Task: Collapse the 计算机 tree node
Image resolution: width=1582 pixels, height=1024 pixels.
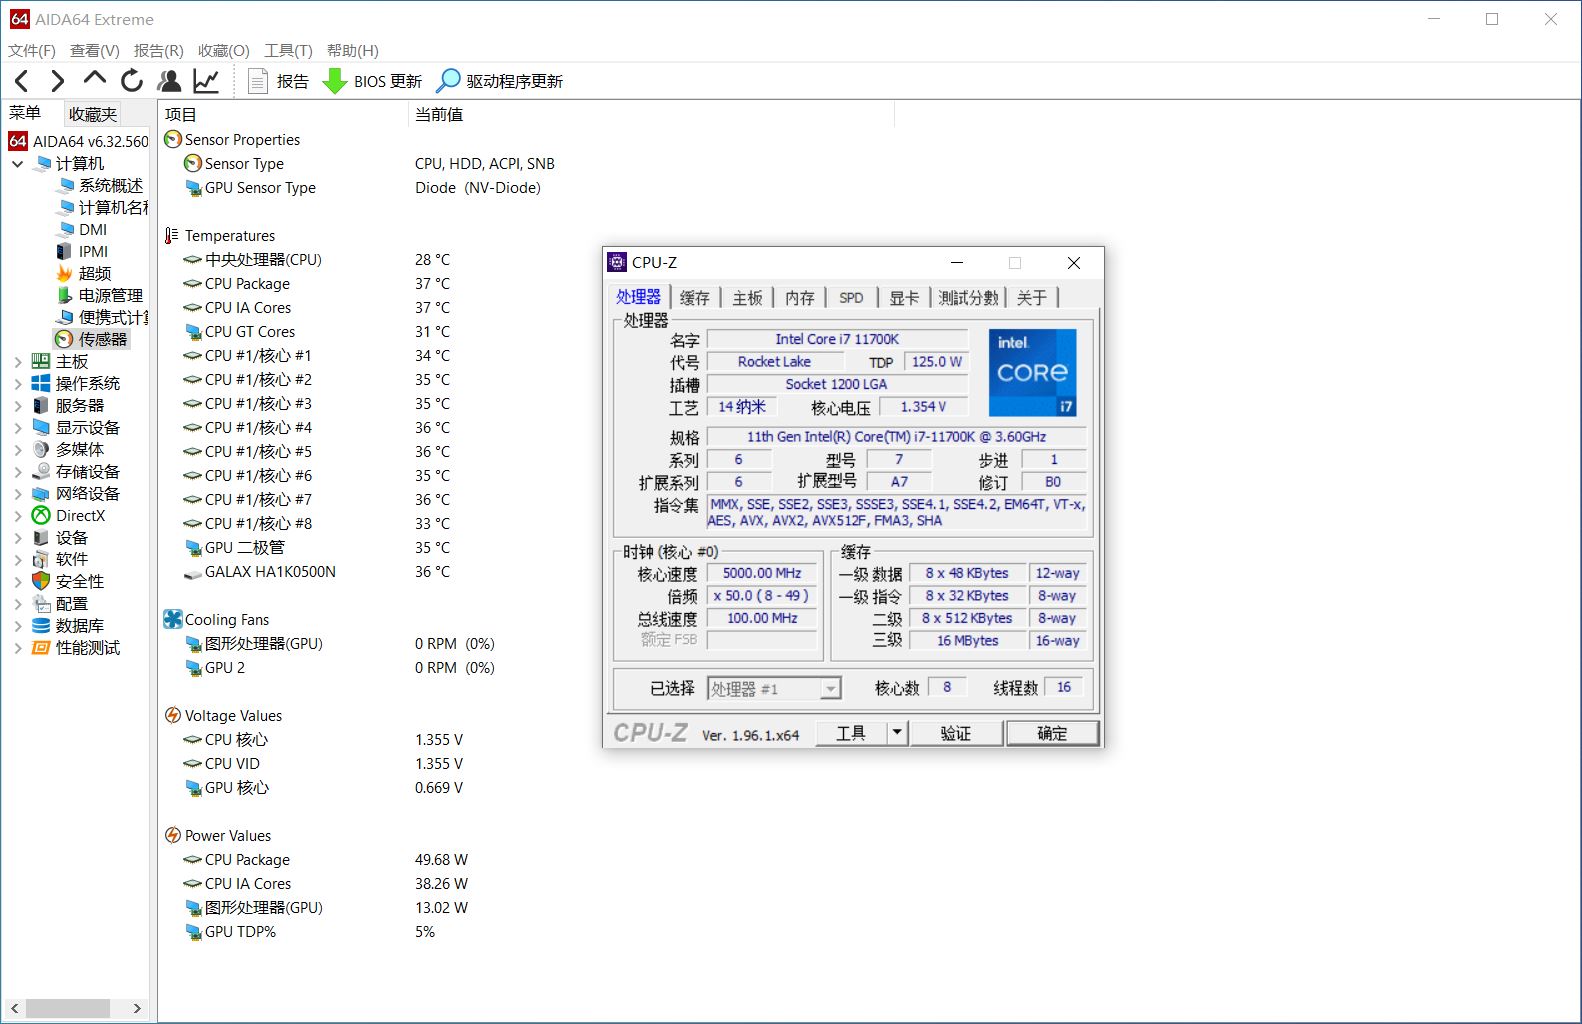Action: [18, 164]
